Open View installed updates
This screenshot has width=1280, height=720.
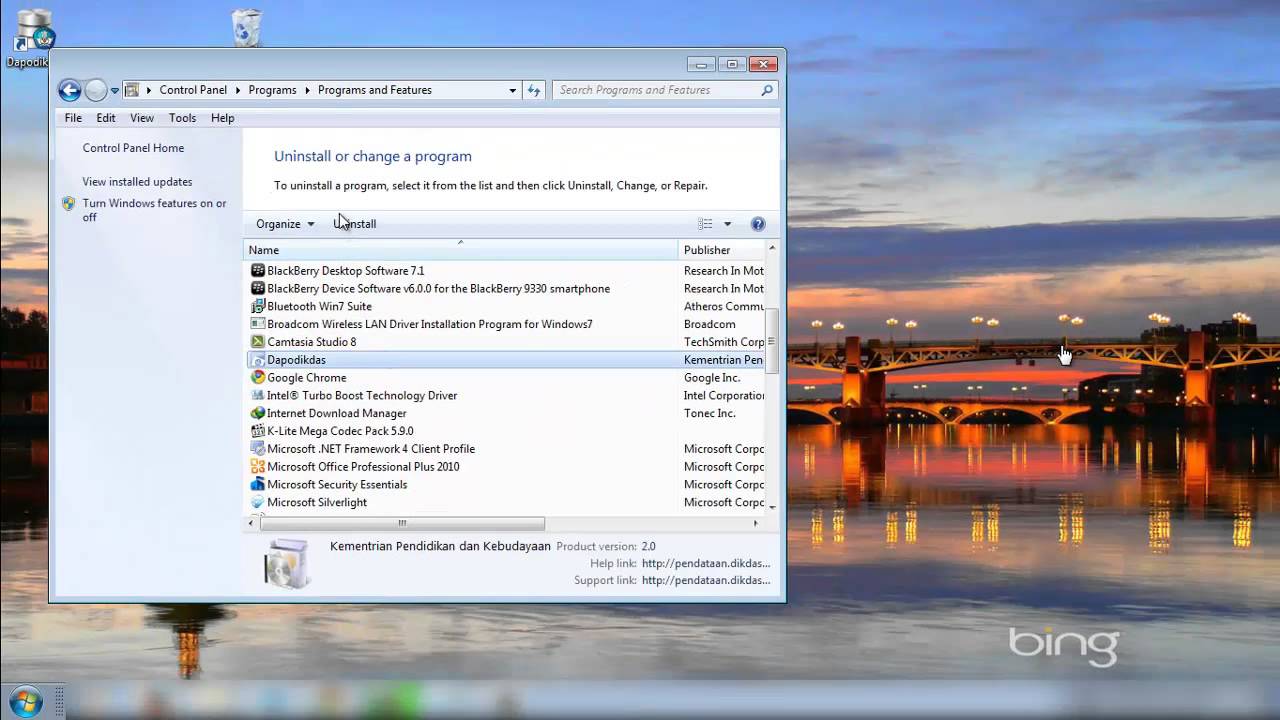point(137,182)
